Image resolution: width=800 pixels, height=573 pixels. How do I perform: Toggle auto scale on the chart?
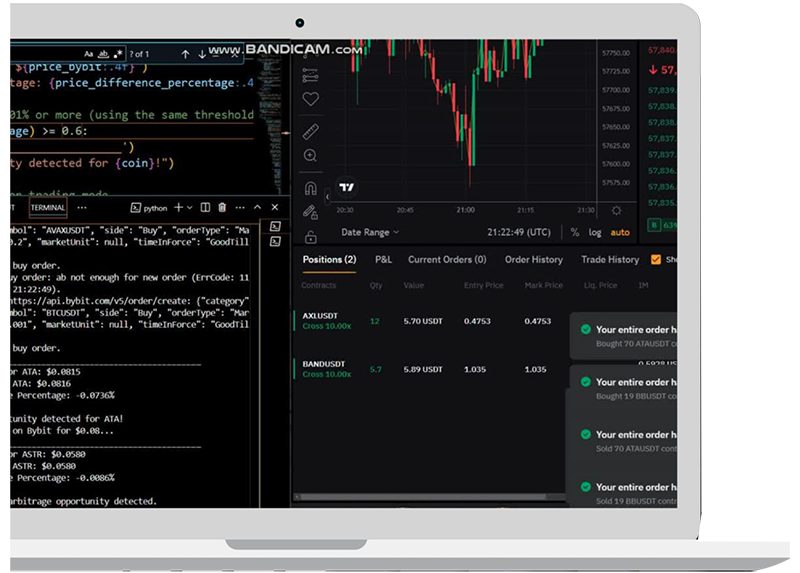620,232
